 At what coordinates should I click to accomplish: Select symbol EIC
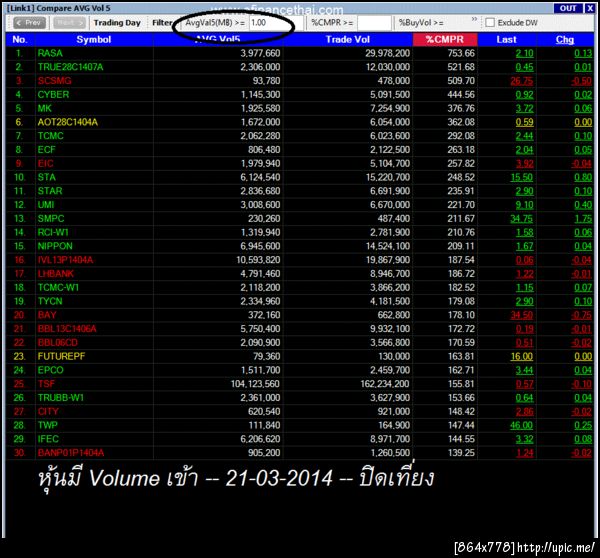(46, 163)
